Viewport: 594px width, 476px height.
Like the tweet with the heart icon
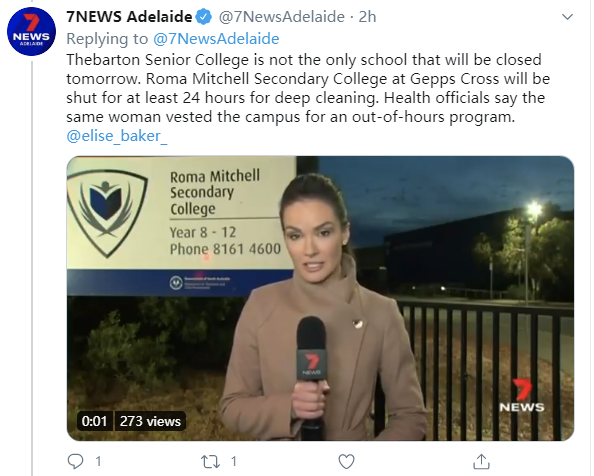346,462
